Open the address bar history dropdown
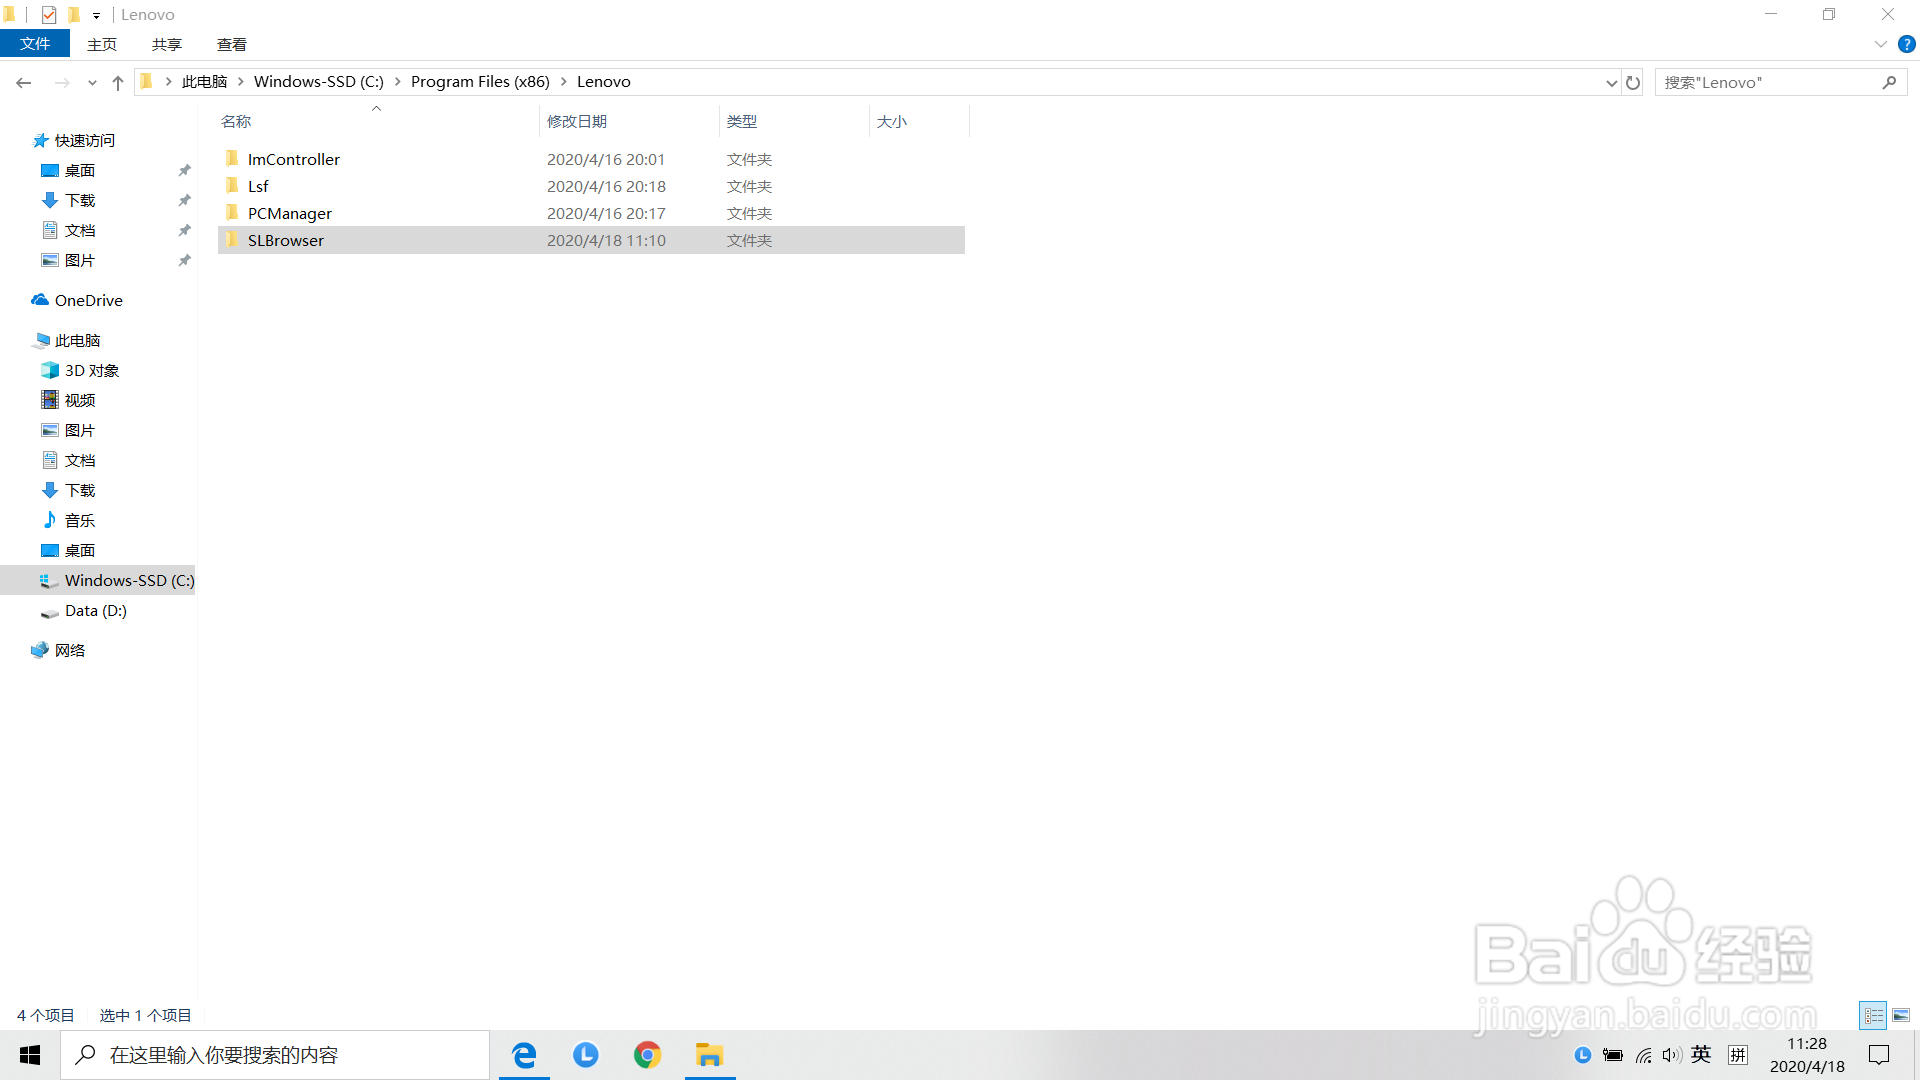This screenshot has width=1920, height=1080. (1611, 83)
